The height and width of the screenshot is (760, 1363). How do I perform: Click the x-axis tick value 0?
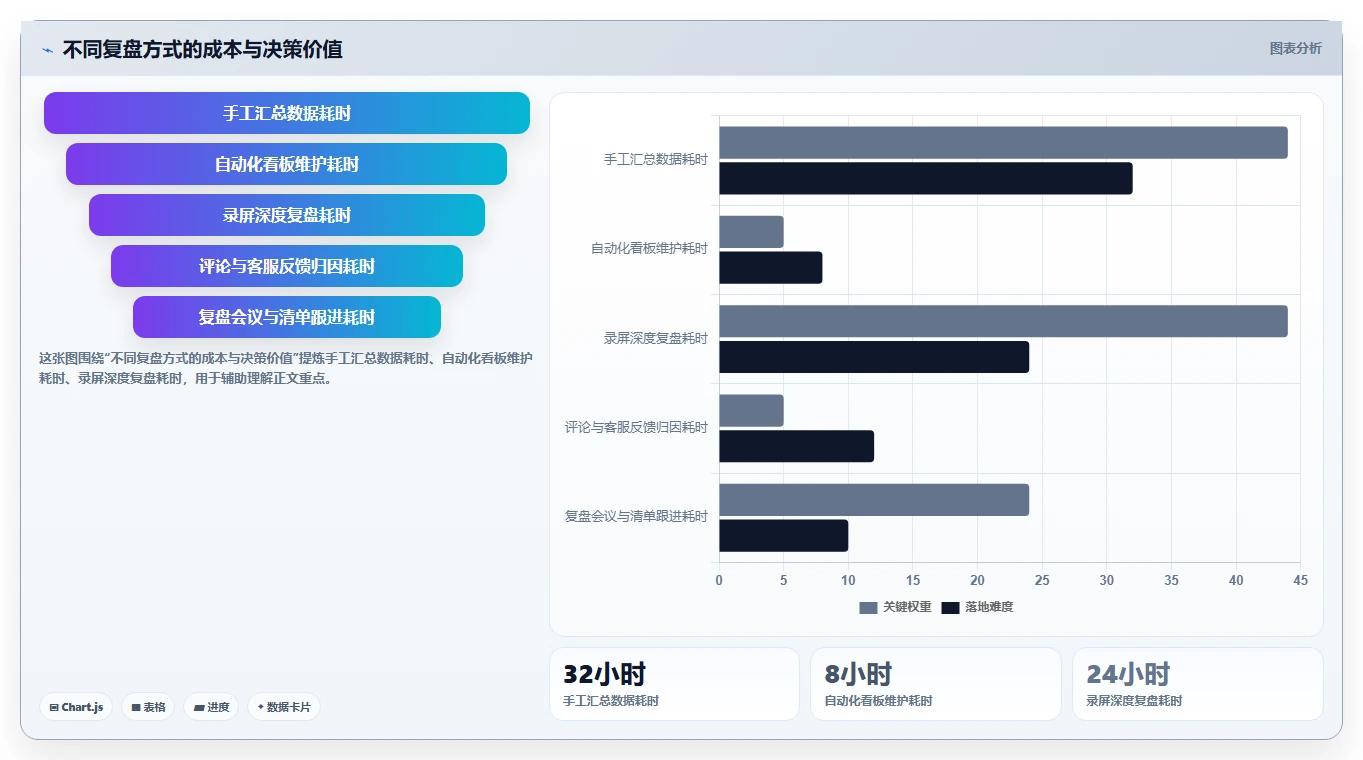coord(719,580)
